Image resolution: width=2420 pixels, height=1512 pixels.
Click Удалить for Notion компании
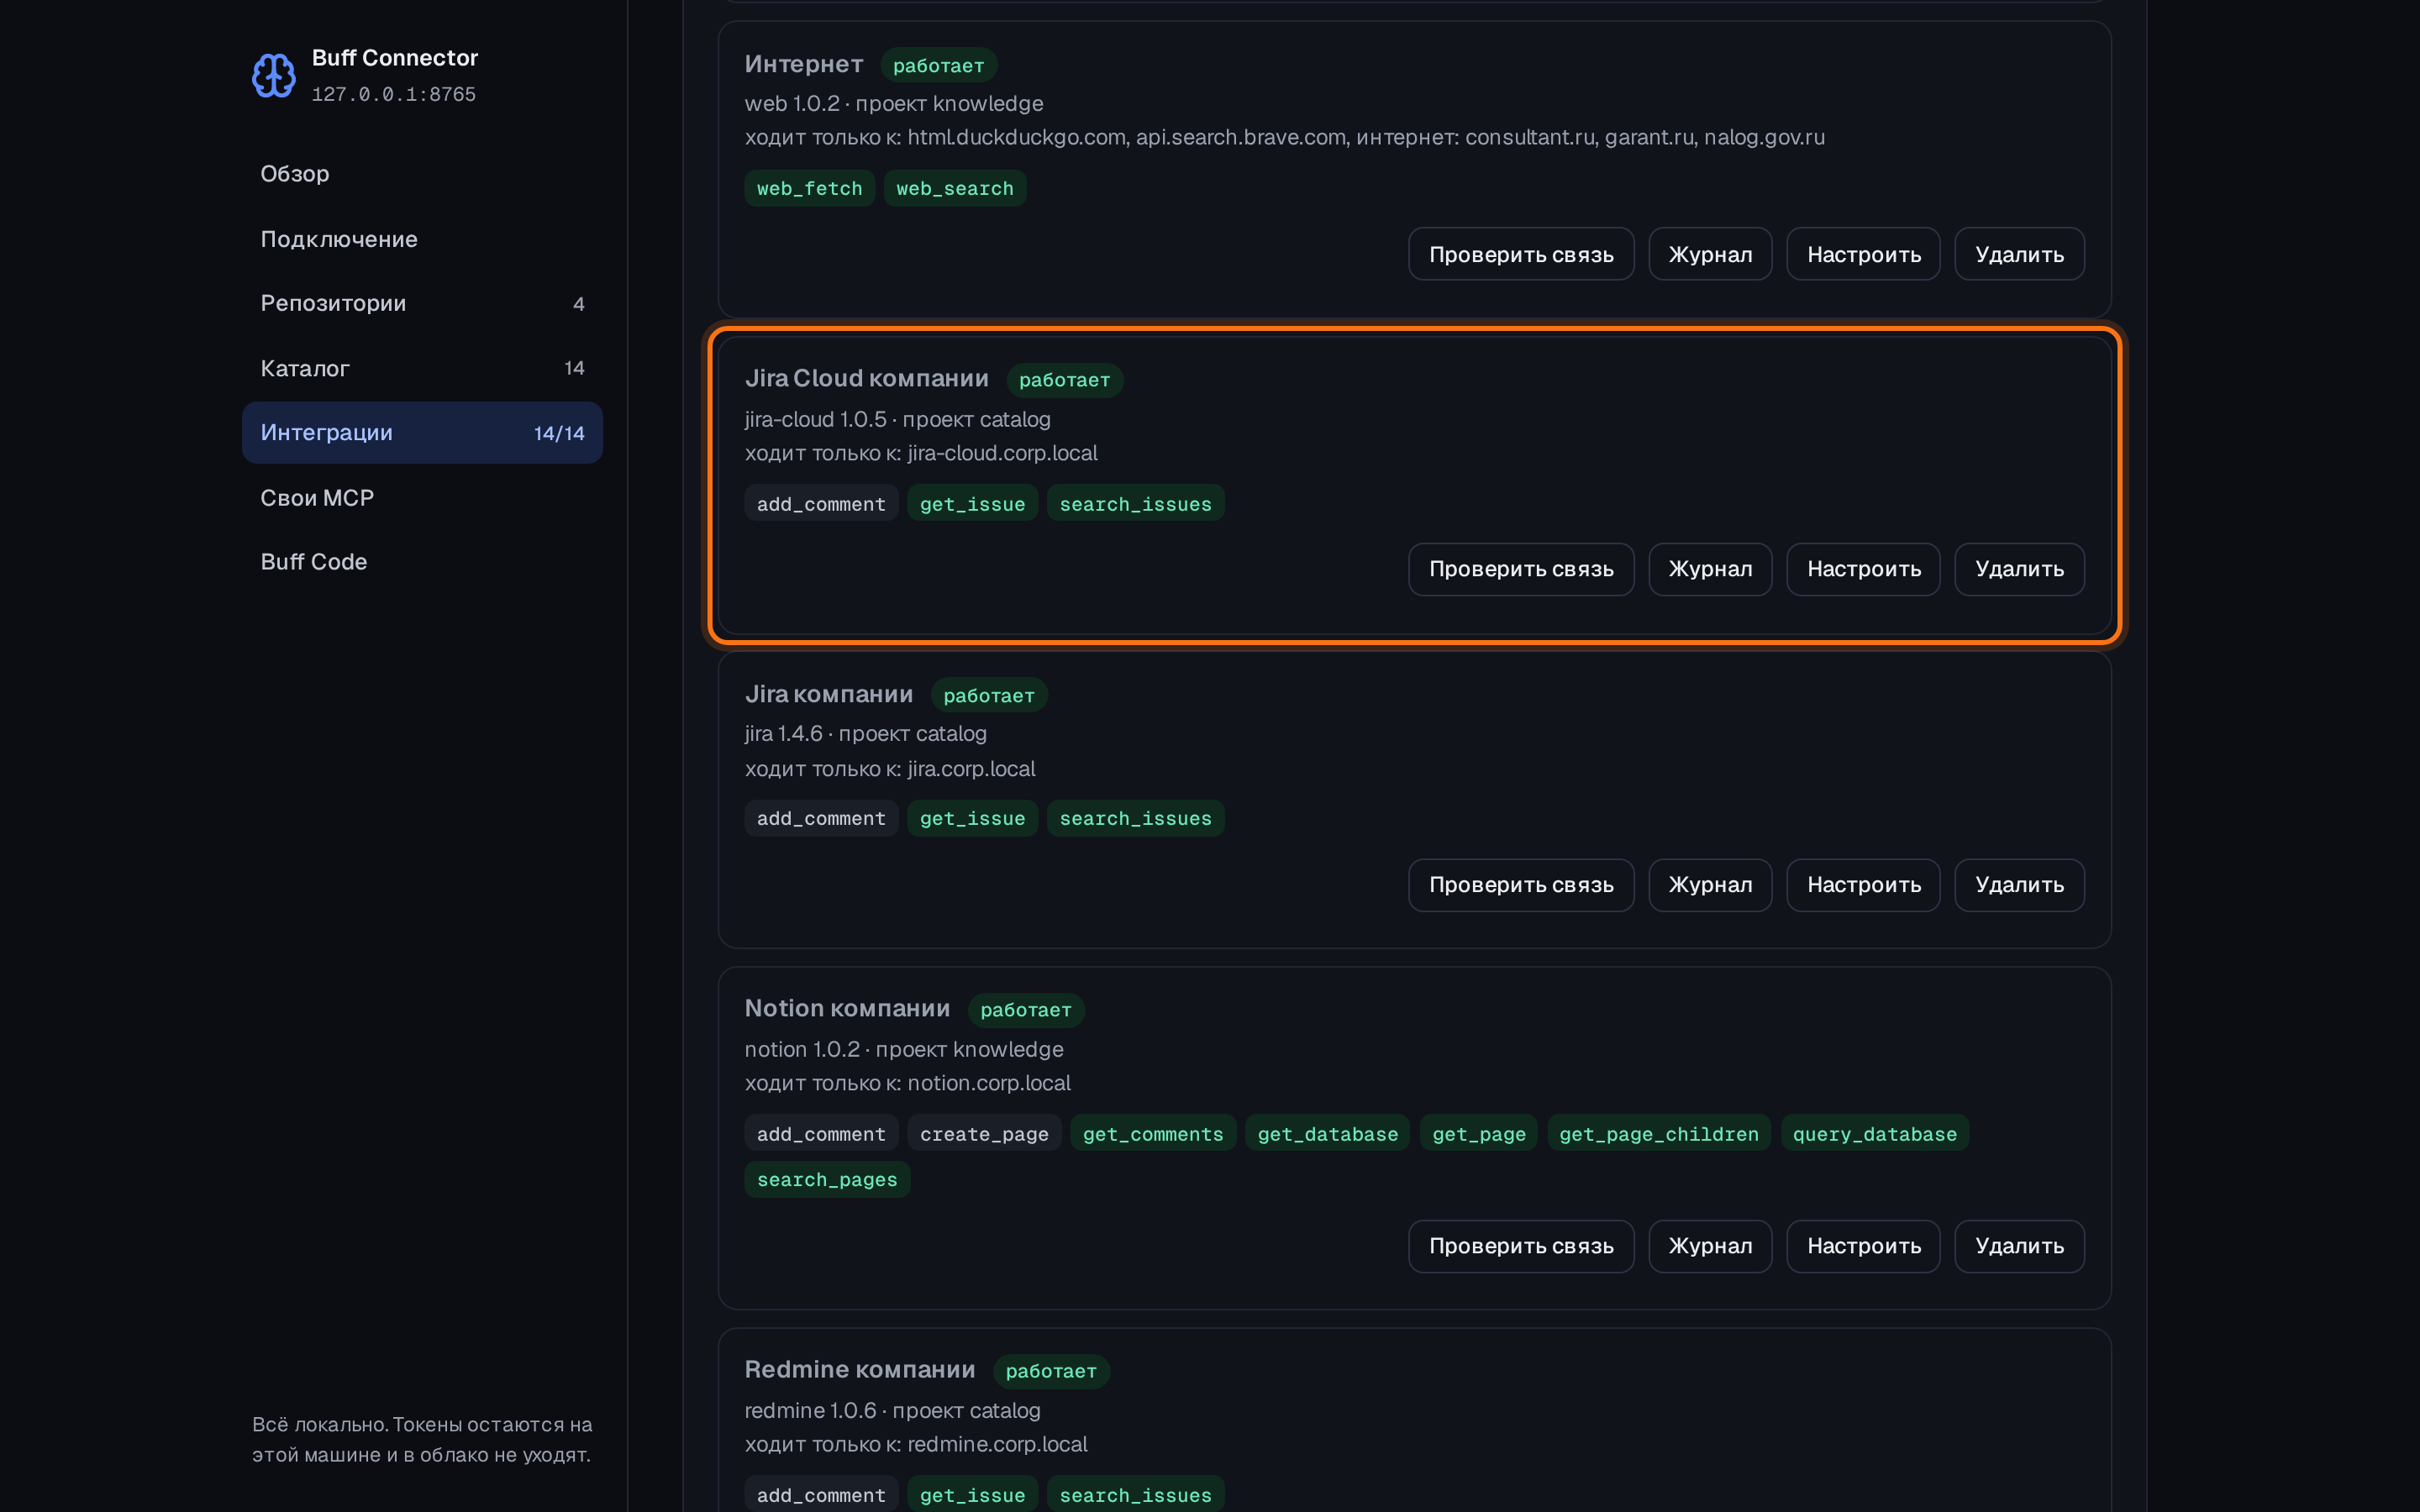coord(2019,1246)
